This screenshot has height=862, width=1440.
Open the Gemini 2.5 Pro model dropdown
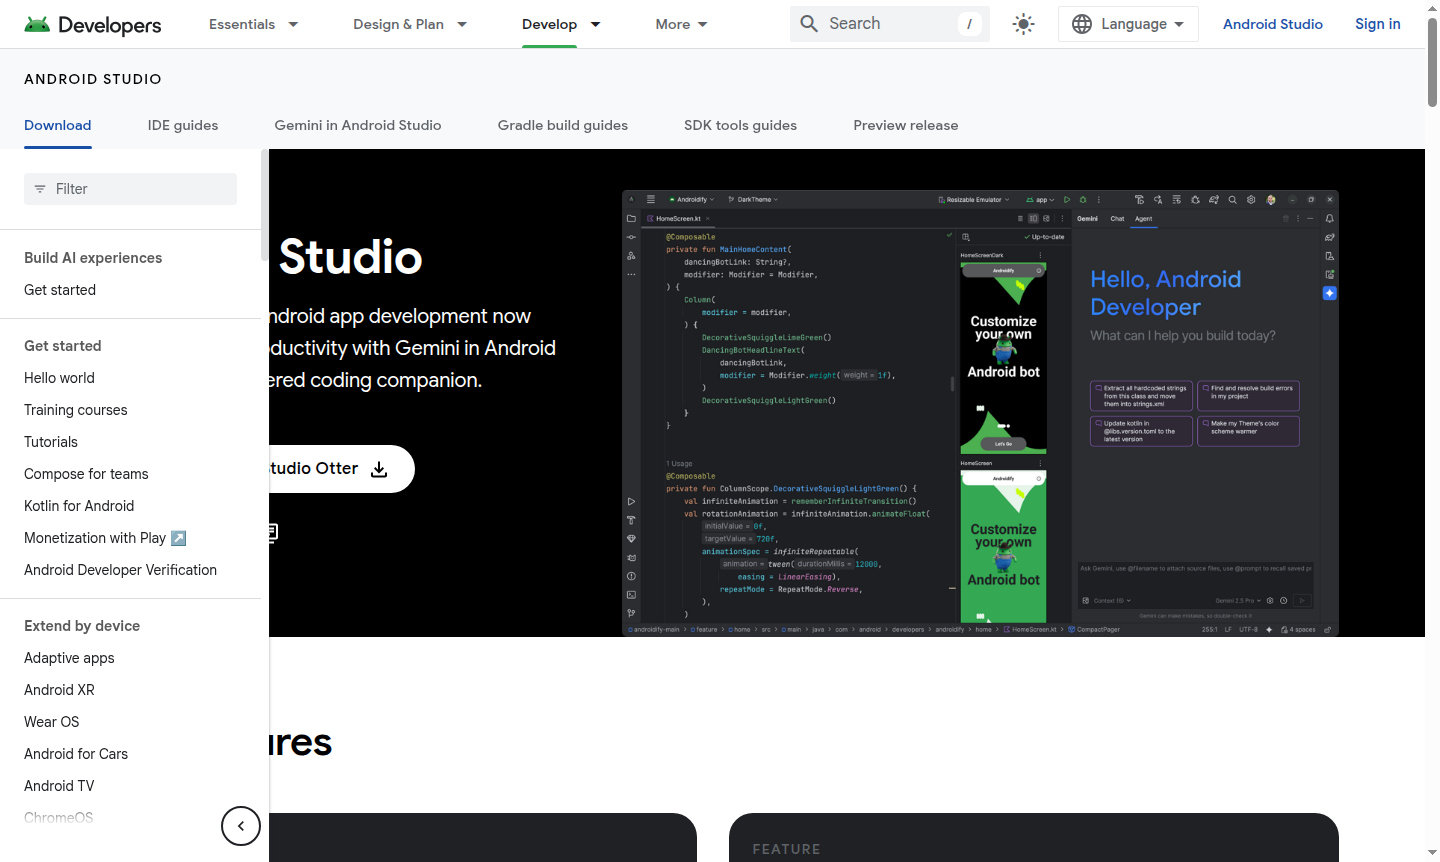(x=1234, y=600)
